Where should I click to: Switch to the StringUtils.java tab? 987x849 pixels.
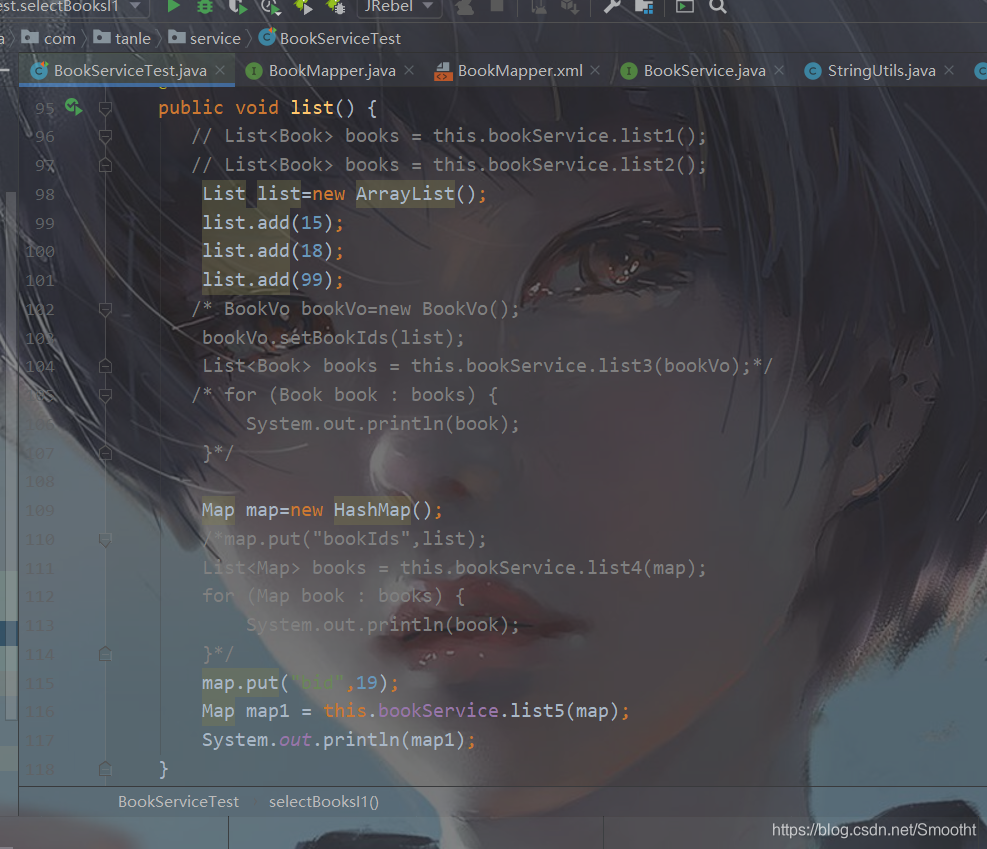[879, 70]
